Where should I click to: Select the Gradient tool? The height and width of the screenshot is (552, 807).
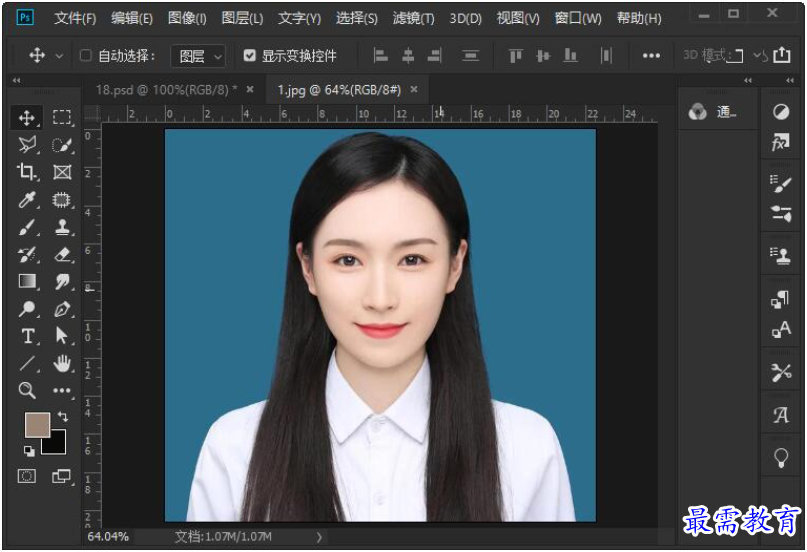coord(27,281)
